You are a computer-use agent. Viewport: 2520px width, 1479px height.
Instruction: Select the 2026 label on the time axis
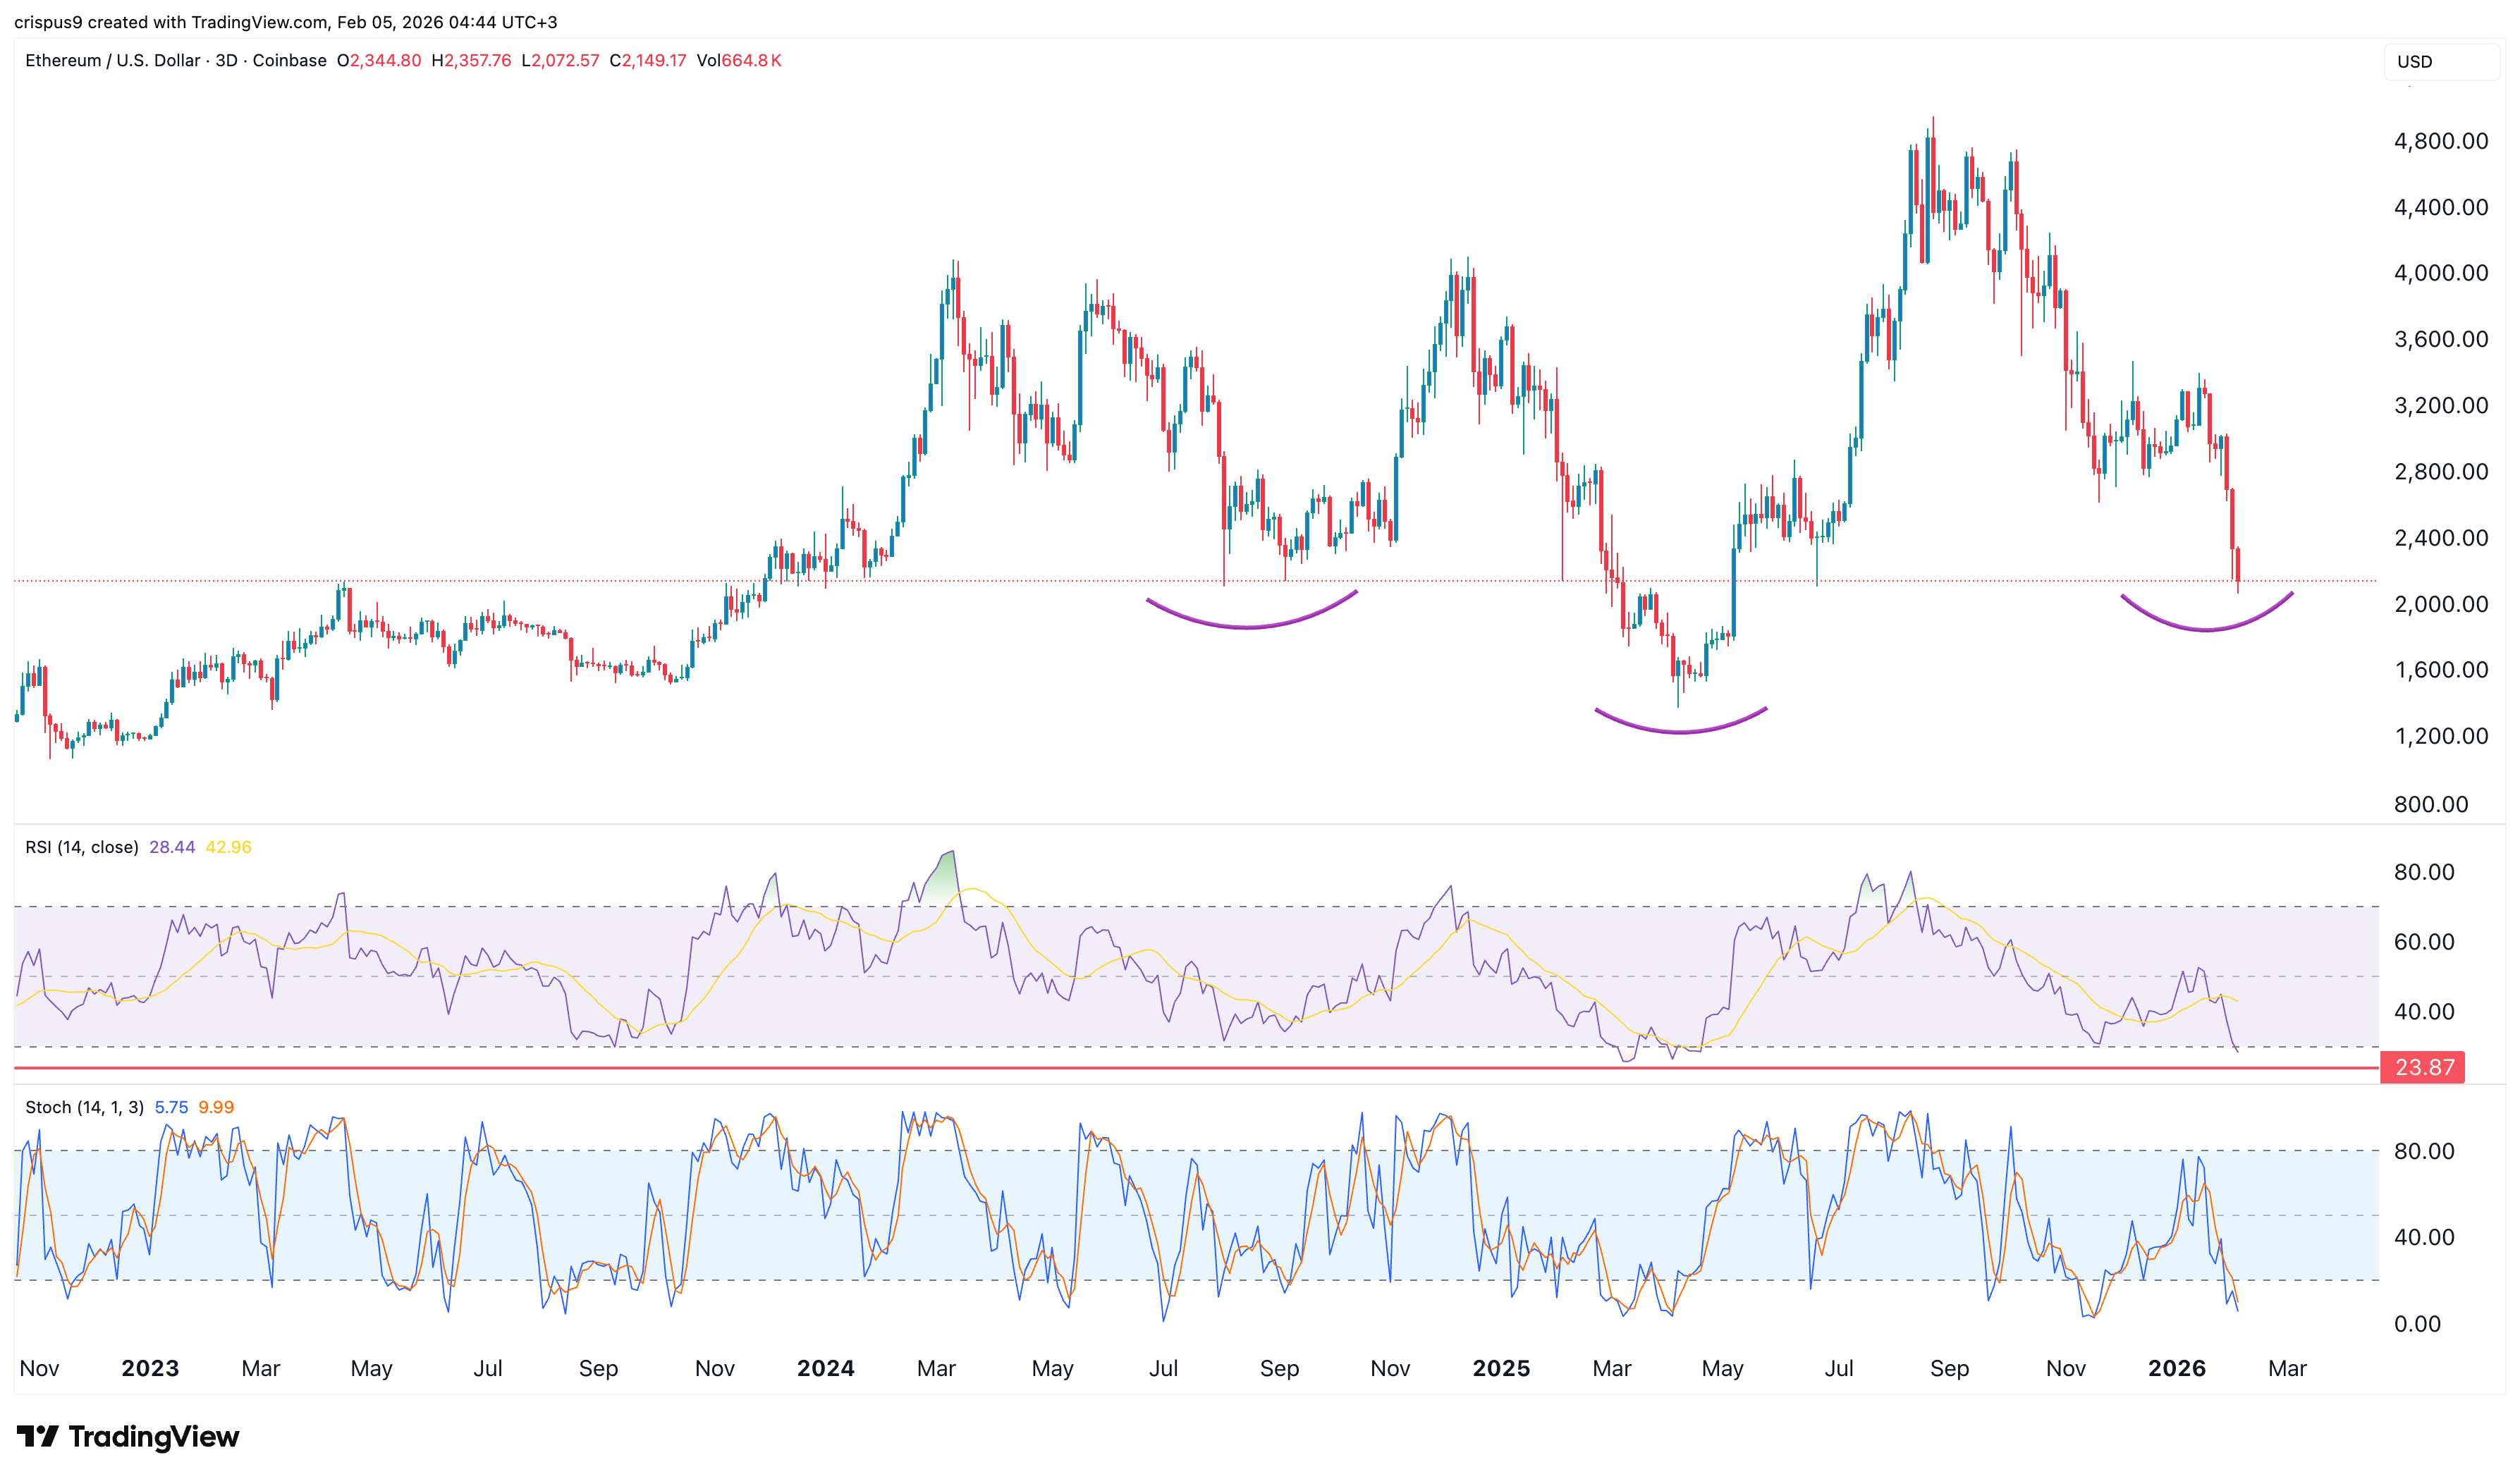click(2178, 1368)
